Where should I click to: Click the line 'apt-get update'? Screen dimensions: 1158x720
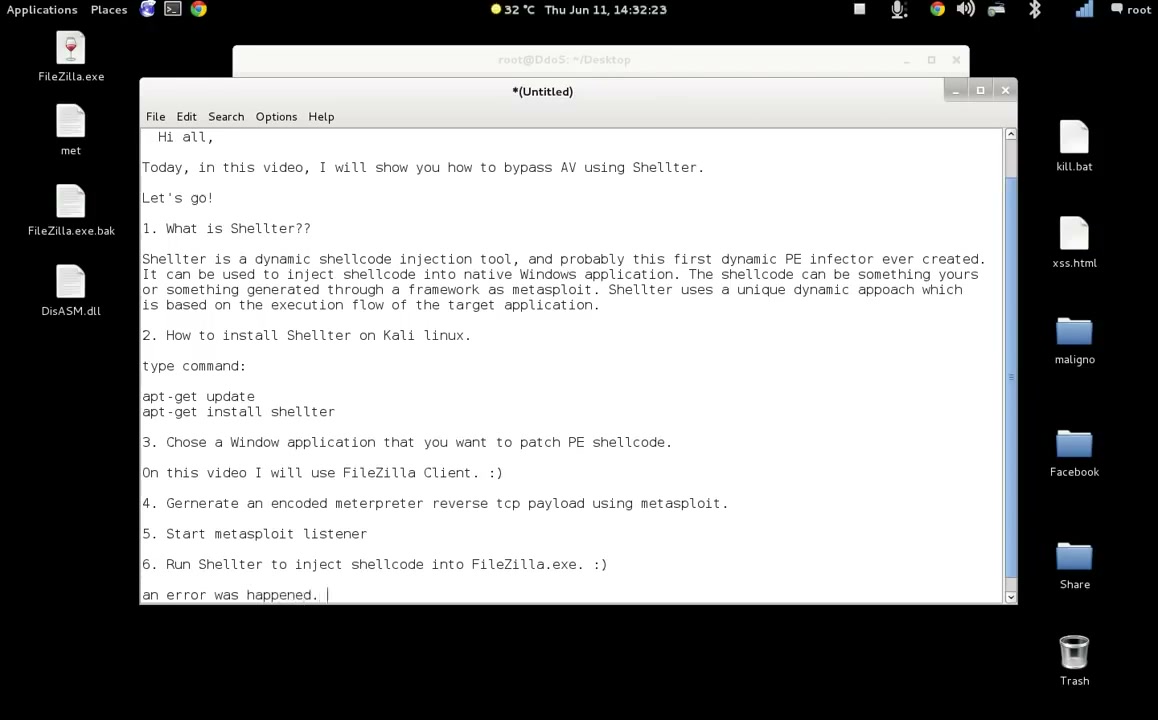tap(198, 397)
